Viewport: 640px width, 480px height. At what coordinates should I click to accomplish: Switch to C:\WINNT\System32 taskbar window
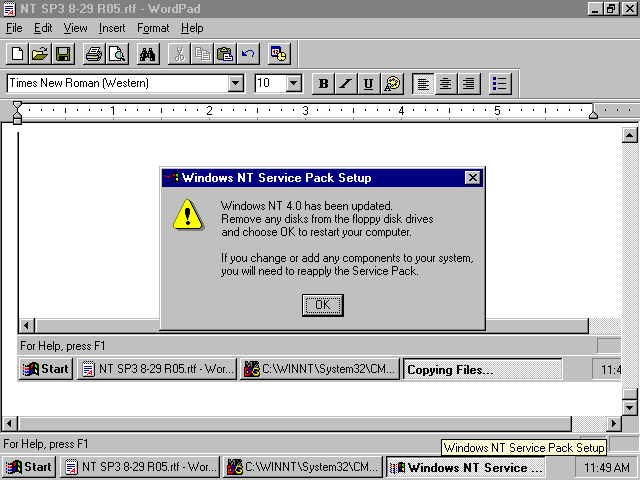pos(302,467)
